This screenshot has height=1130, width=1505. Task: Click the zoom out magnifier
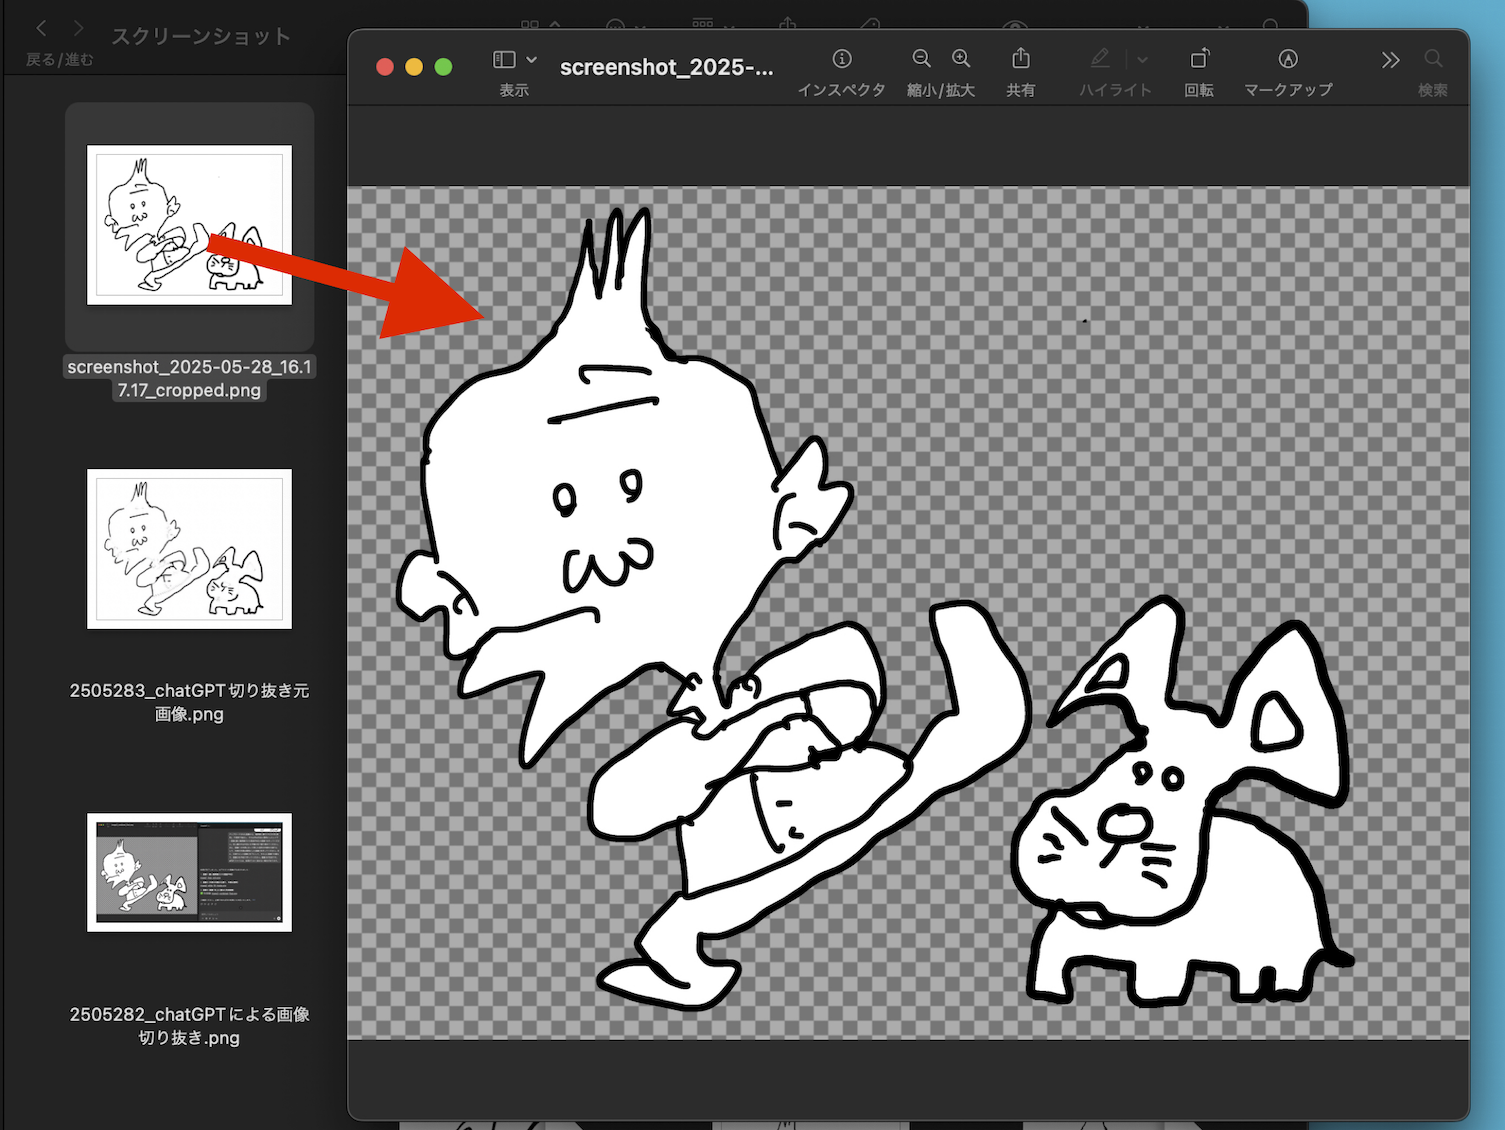[921, 59]
